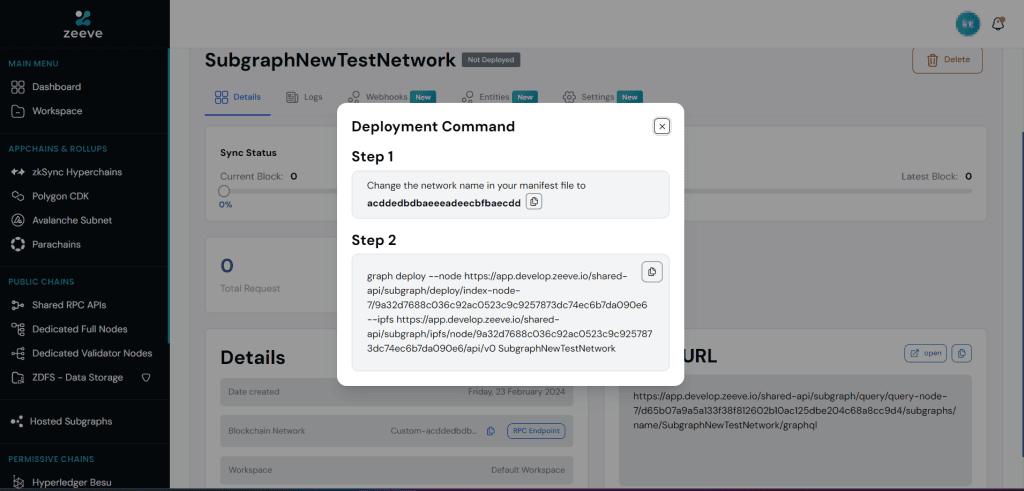Click the shield icon beside ZDFS
Image resolution: width=1024 pixels, height=491 pixels.
click(x=146, y=377)
